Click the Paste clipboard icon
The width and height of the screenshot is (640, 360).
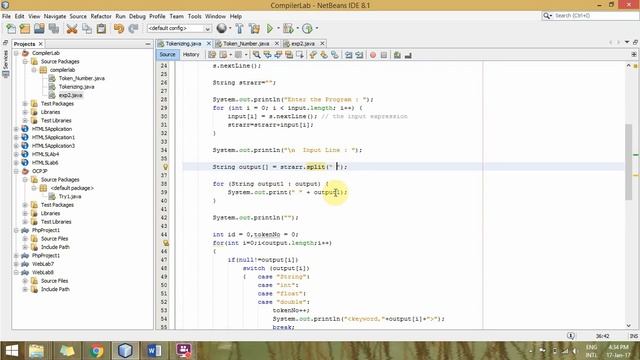coord(101,29)
